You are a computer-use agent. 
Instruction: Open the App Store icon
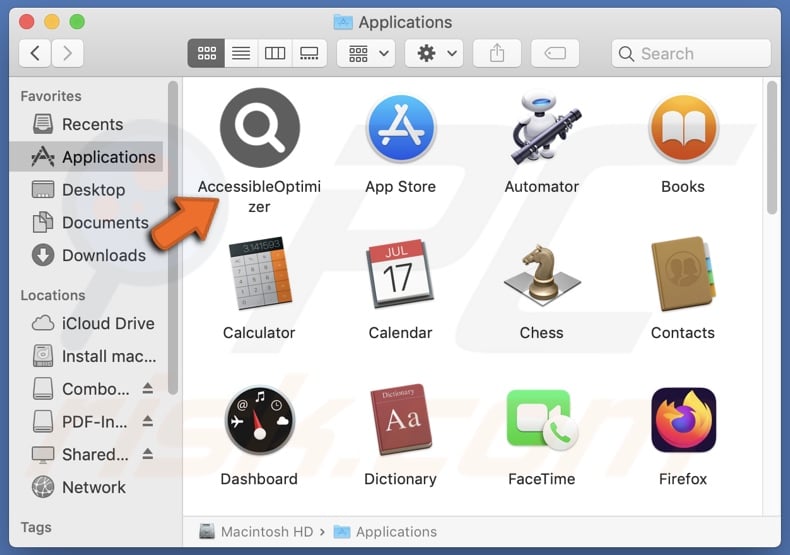401,128
